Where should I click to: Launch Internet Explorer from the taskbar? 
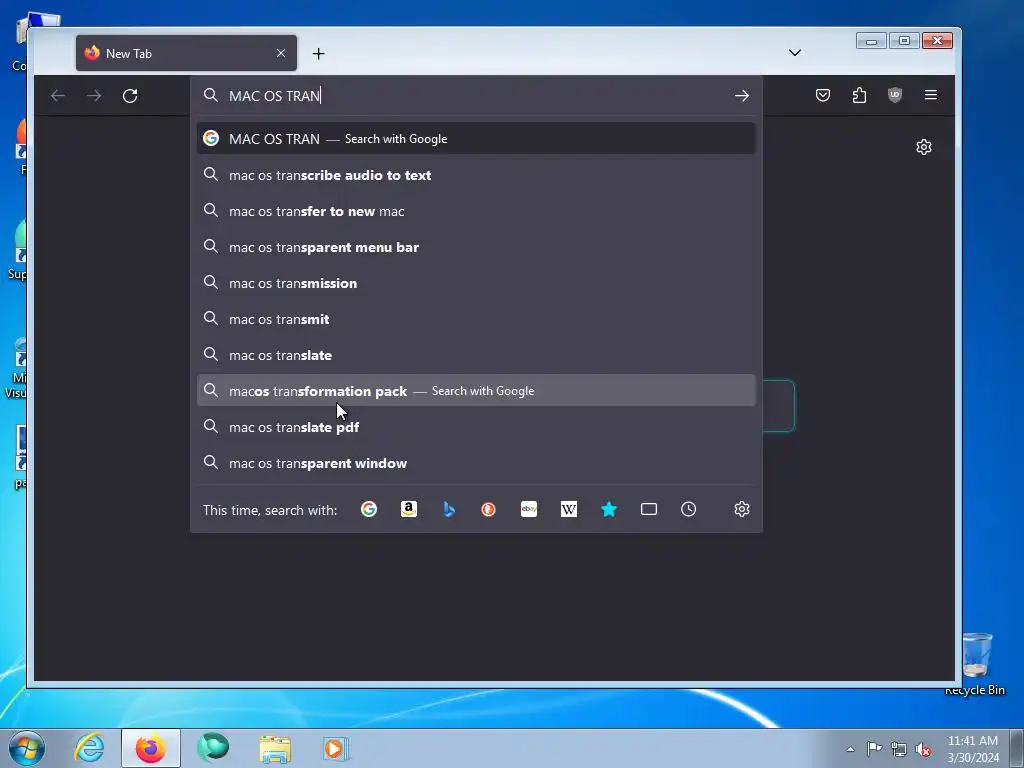[x=89, y=748]
